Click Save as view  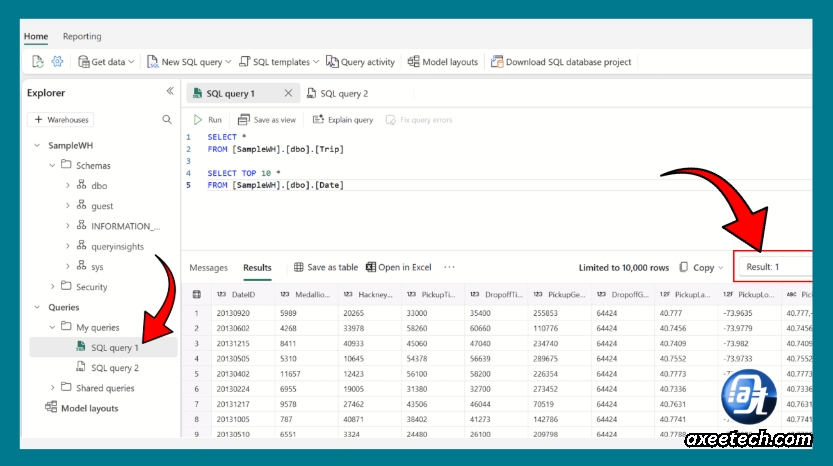pyautogui.click(x=267, y=120)
